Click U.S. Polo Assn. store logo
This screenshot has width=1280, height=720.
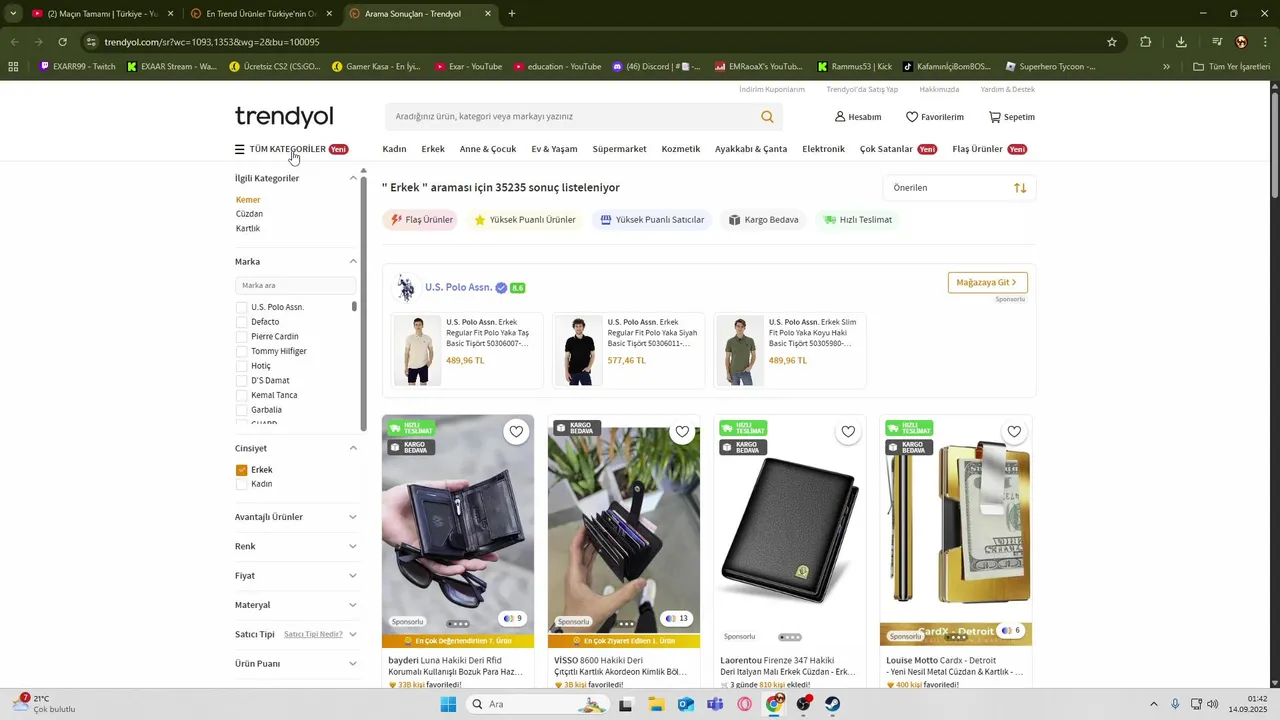click(x=405, y=288)
